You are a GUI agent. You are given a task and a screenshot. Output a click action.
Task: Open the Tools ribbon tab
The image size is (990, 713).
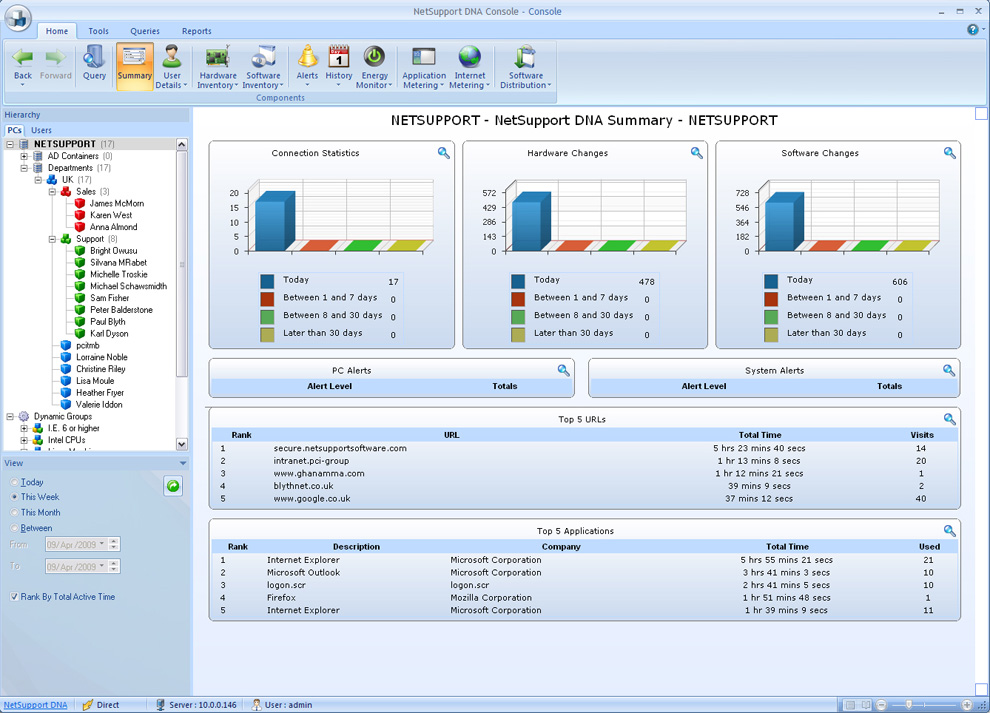(98, 31)
